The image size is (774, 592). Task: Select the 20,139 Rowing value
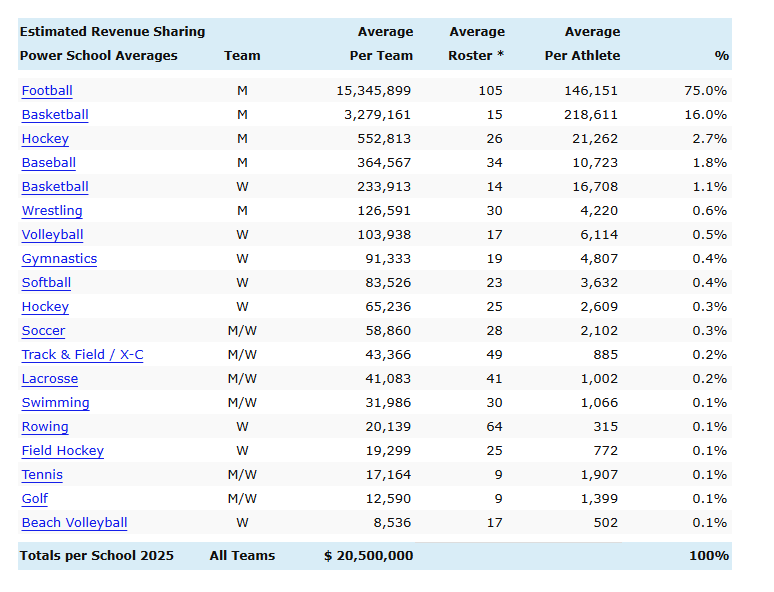[x=388, y=427]
